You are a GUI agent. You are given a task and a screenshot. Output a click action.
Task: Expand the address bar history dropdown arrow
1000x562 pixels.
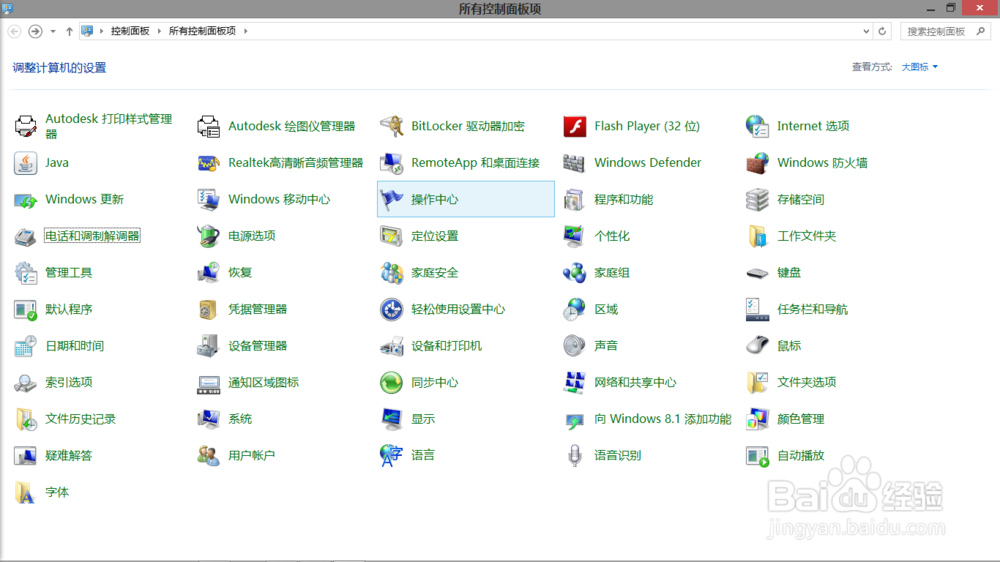click(866, 31)
